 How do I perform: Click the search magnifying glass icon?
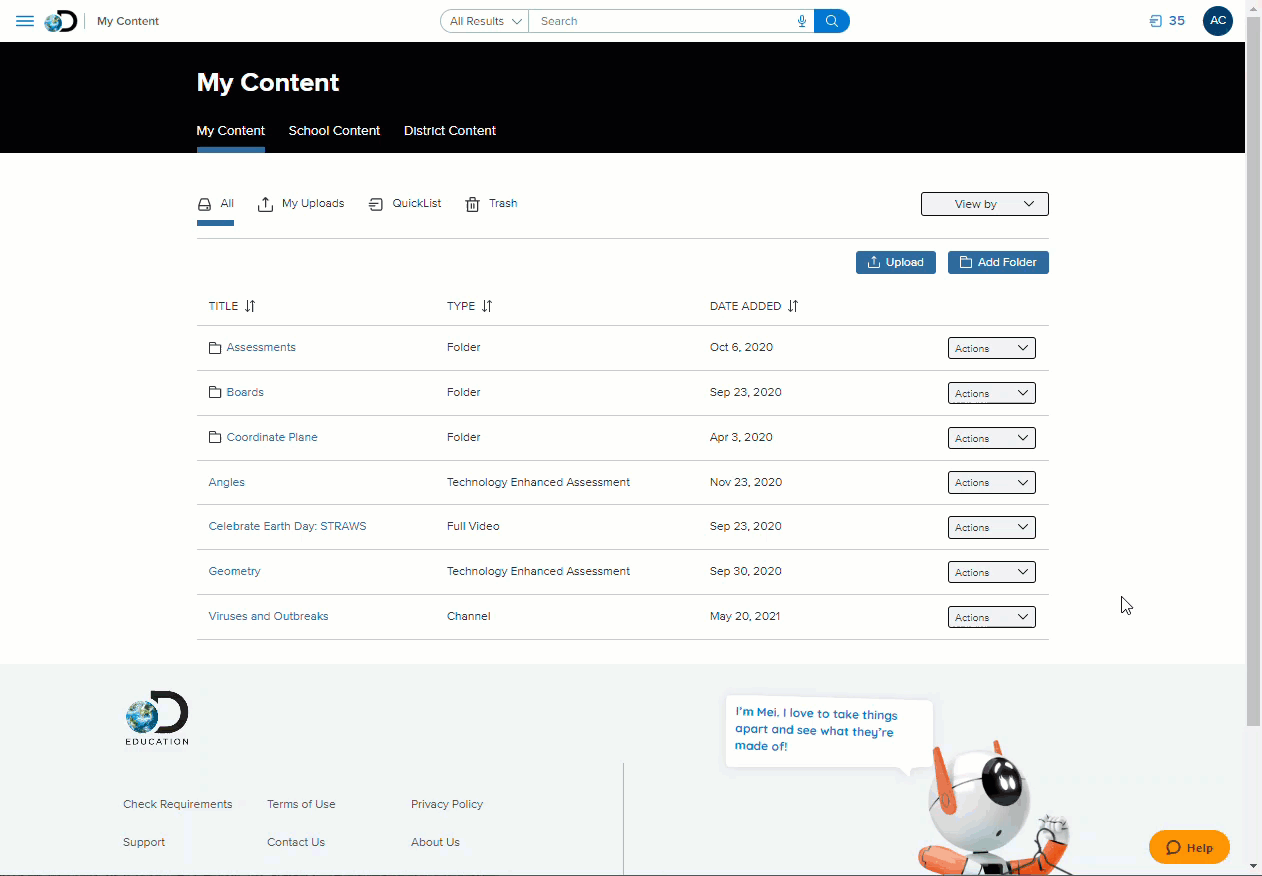[831, 20]
